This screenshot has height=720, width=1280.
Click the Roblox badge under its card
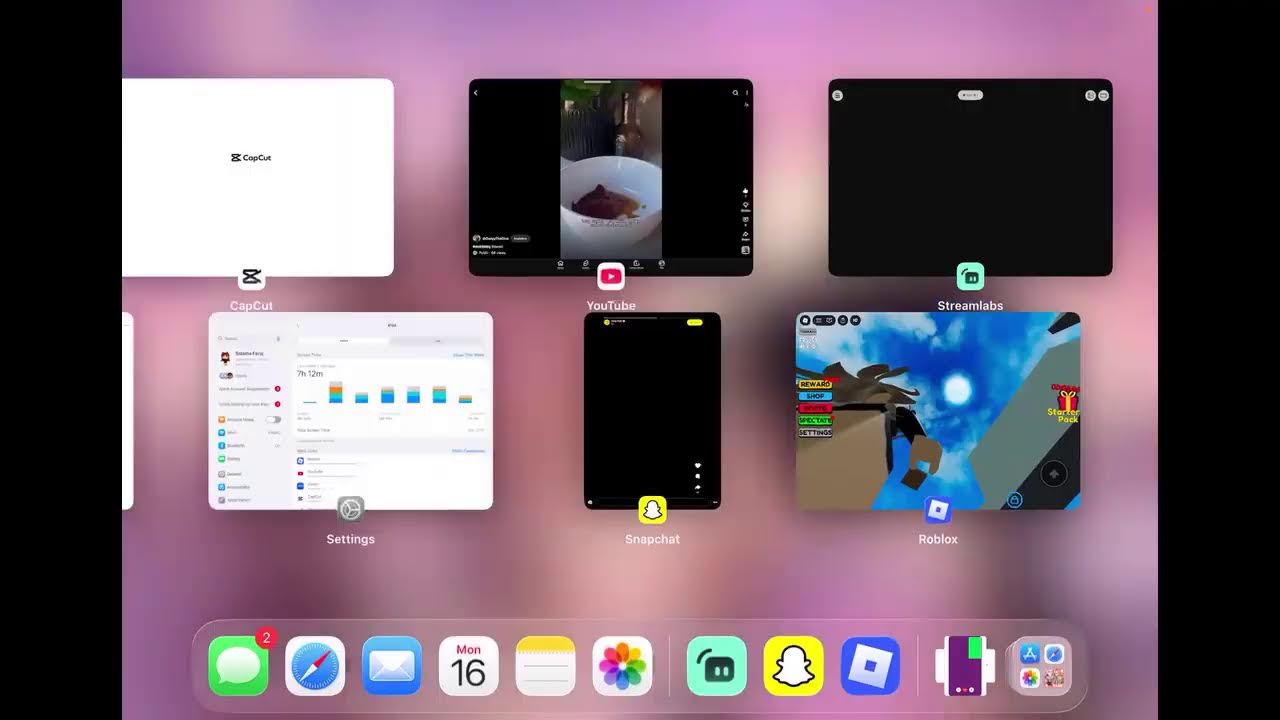(938, 510)
